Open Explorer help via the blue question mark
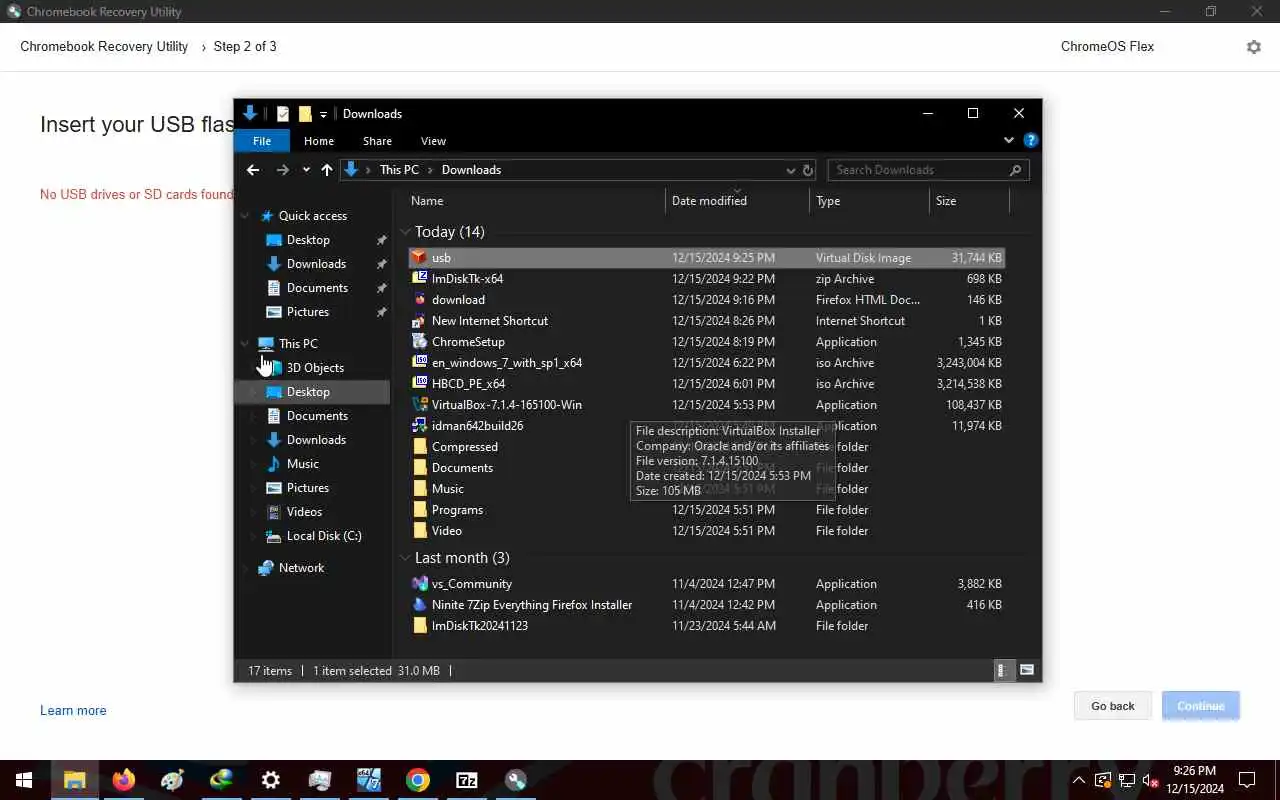 coord(1031,141)
